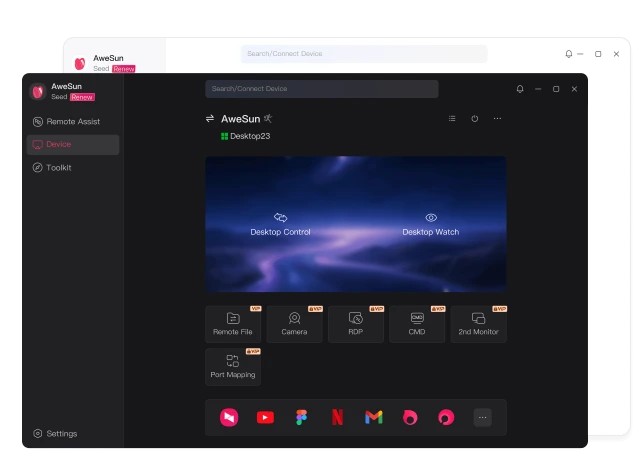Open the Netflix shortcut icon
Viewport: 640px width, 474px height.
click(x=338, y=417)
